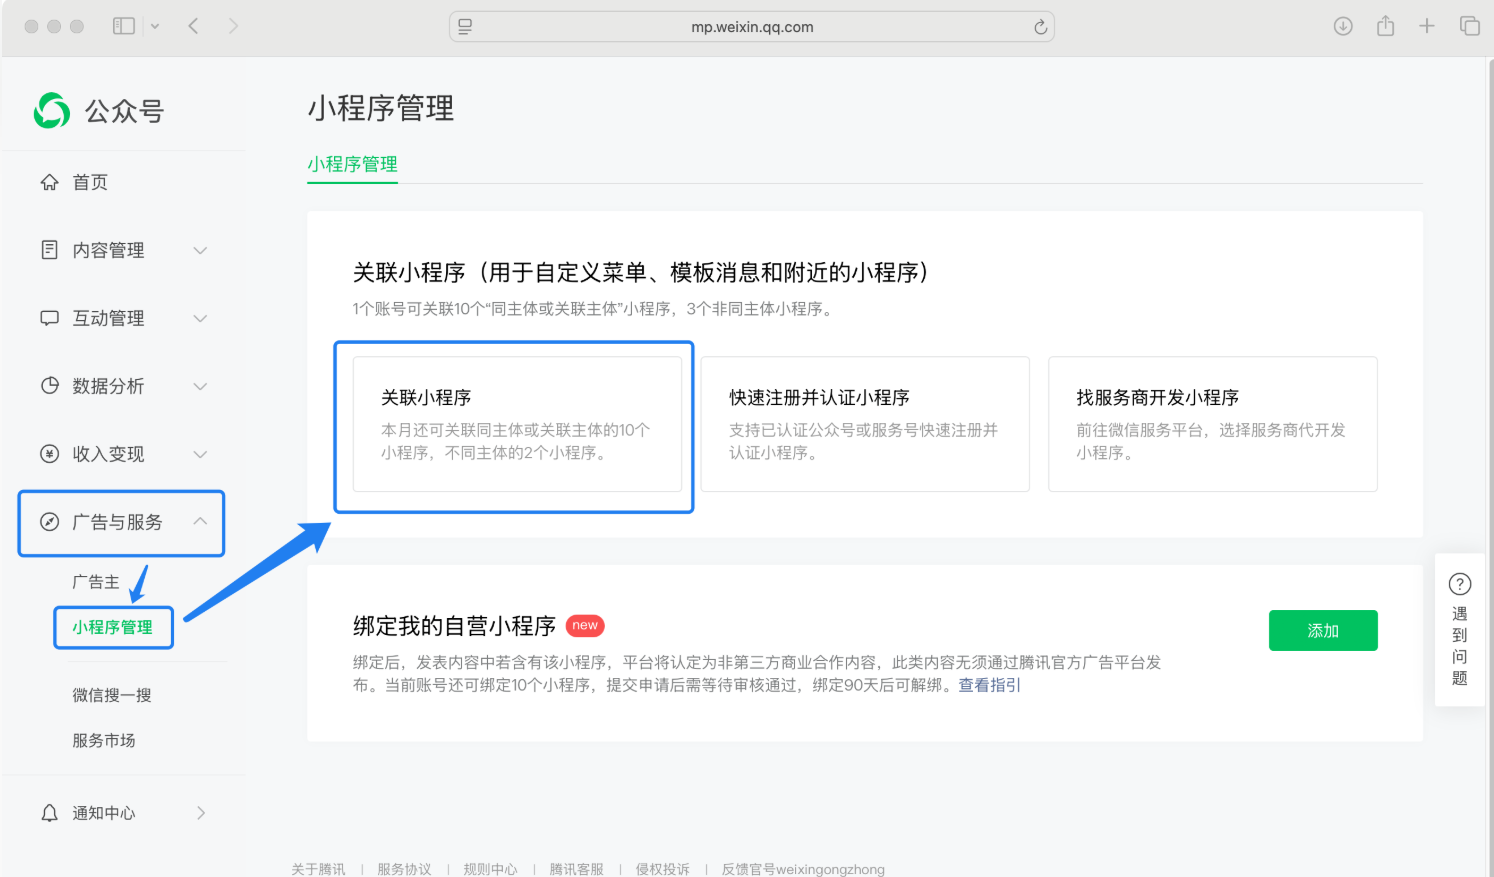Toggle the Safari sidebar icon
The height and width of the screenshot is (877, 1494).
(x=124, y=26)
